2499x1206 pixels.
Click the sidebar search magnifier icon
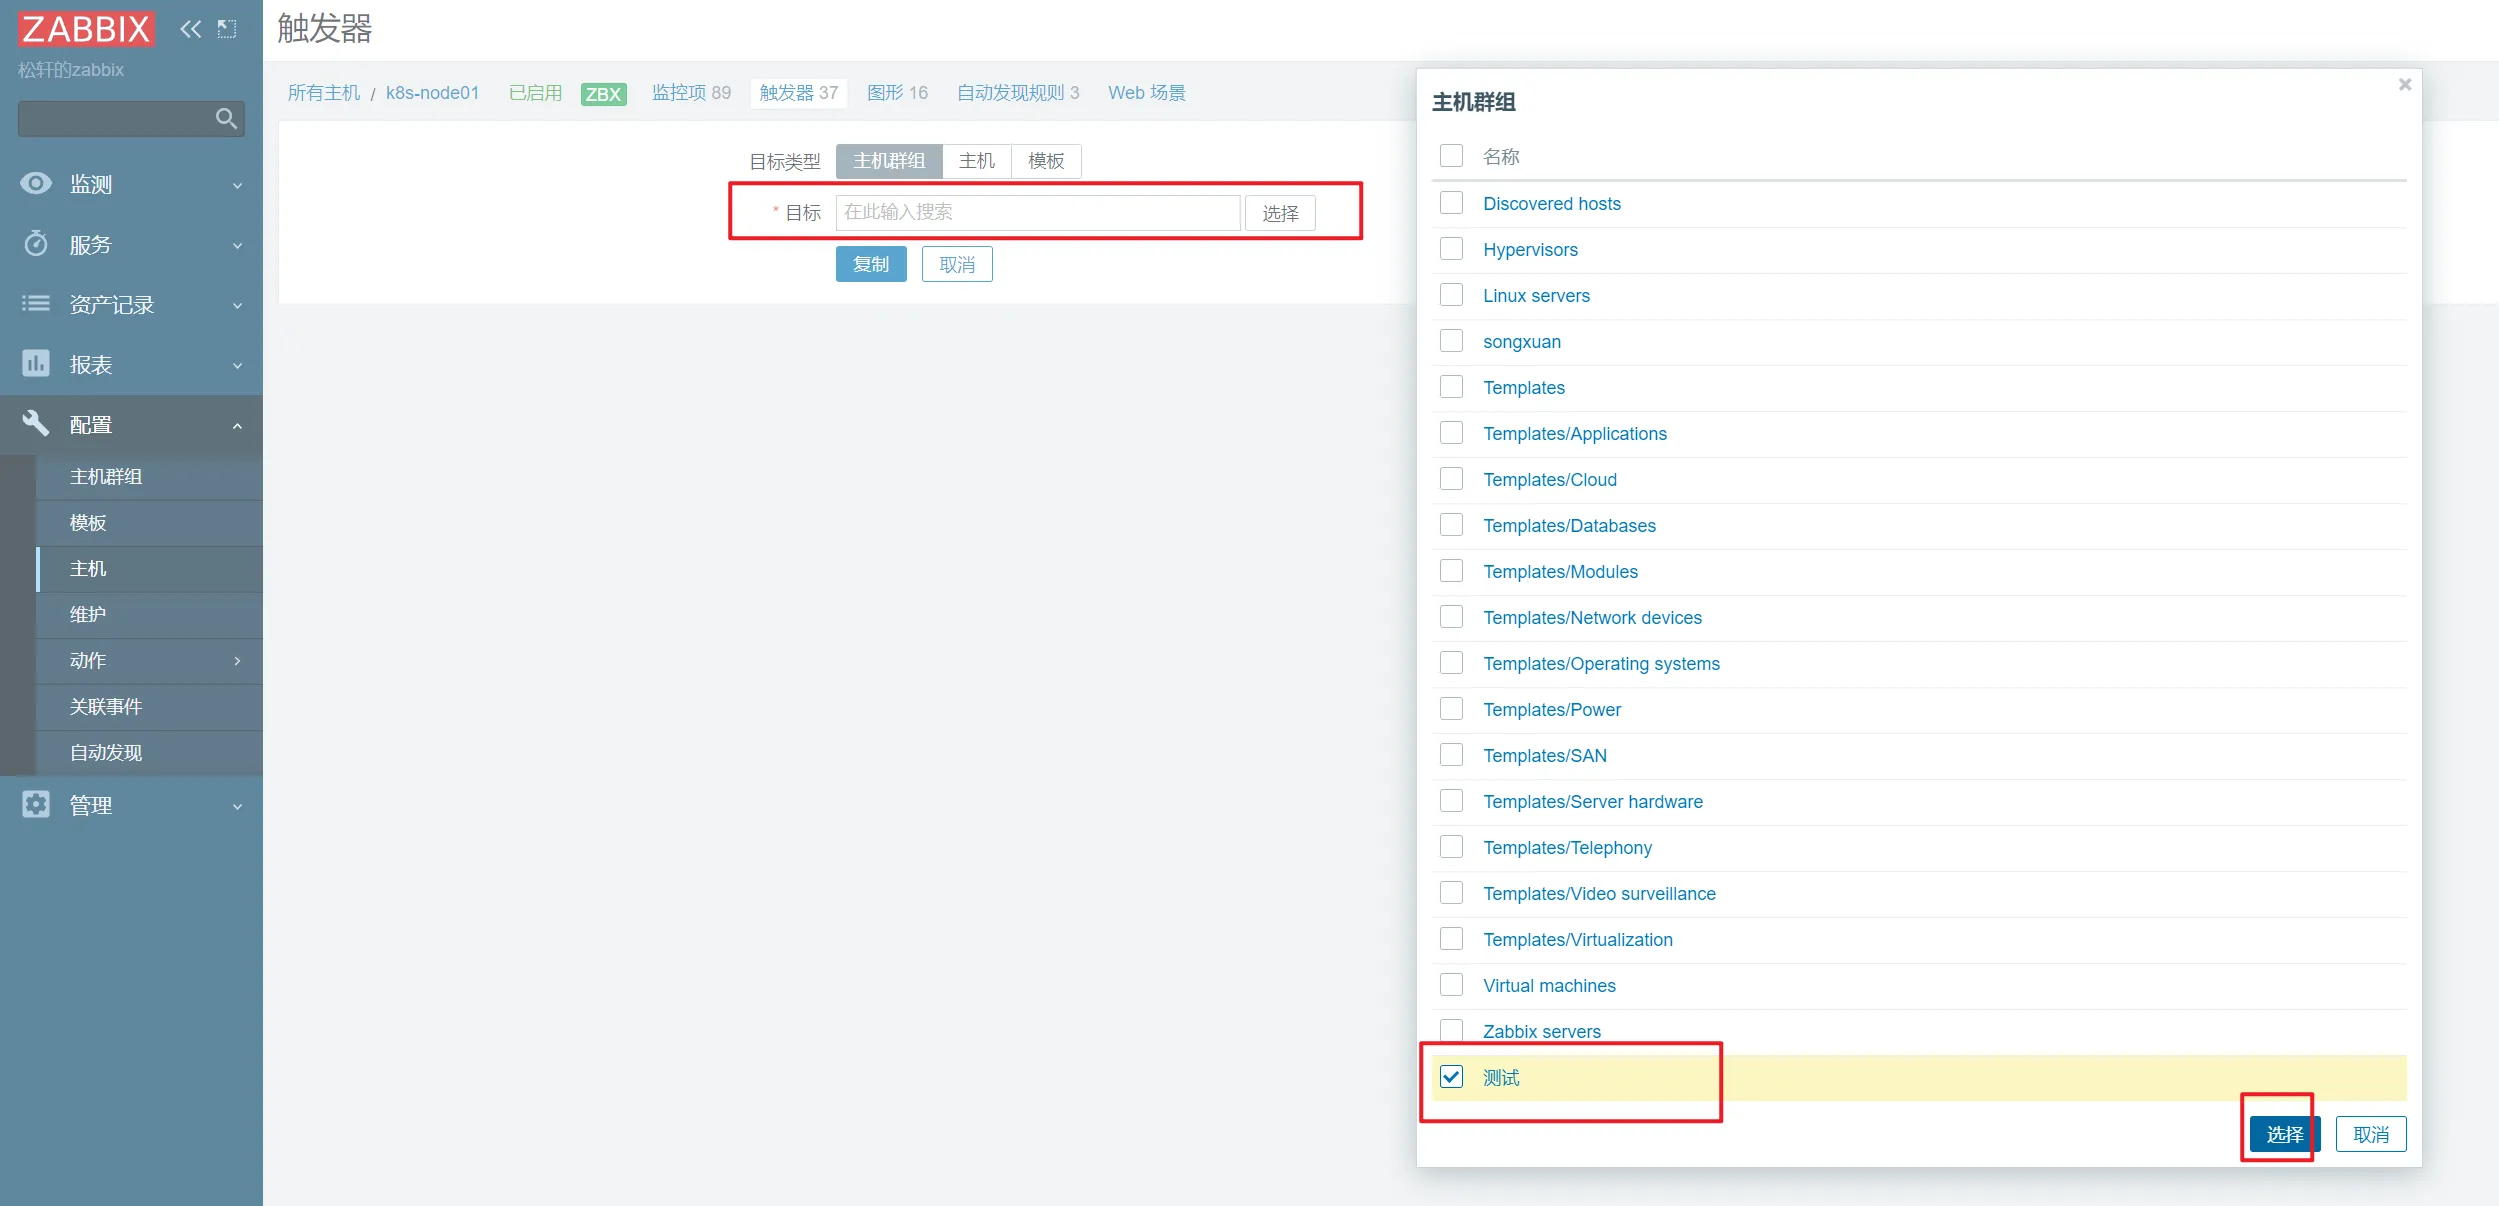point(226,119)
